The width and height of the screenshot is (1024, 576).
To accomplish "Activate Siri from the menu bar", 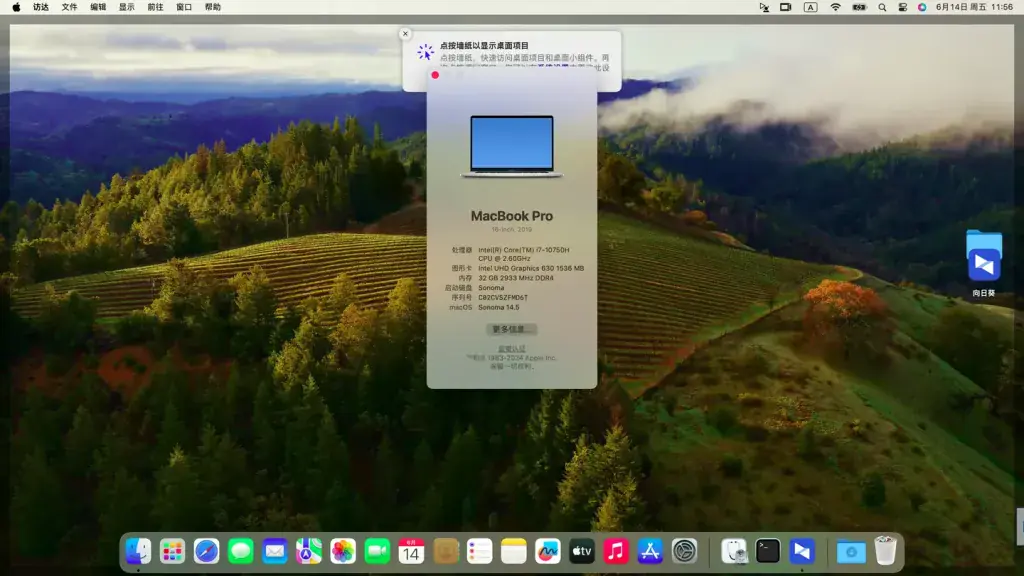I will [x=922, y=7].
